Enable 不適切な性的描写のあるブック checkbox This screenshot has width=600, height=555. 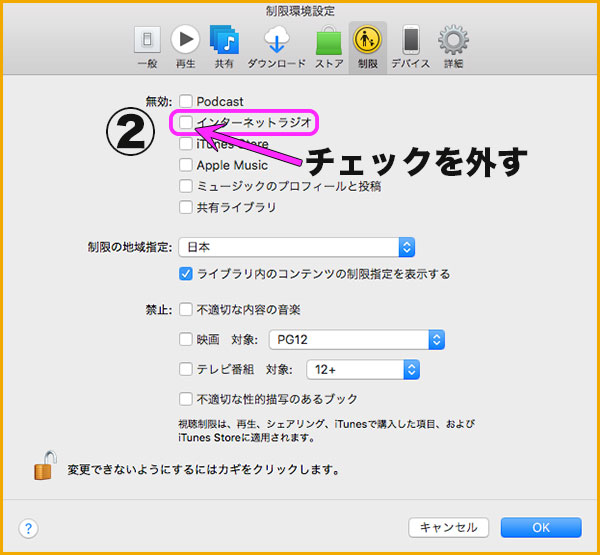tap(186, 399)
